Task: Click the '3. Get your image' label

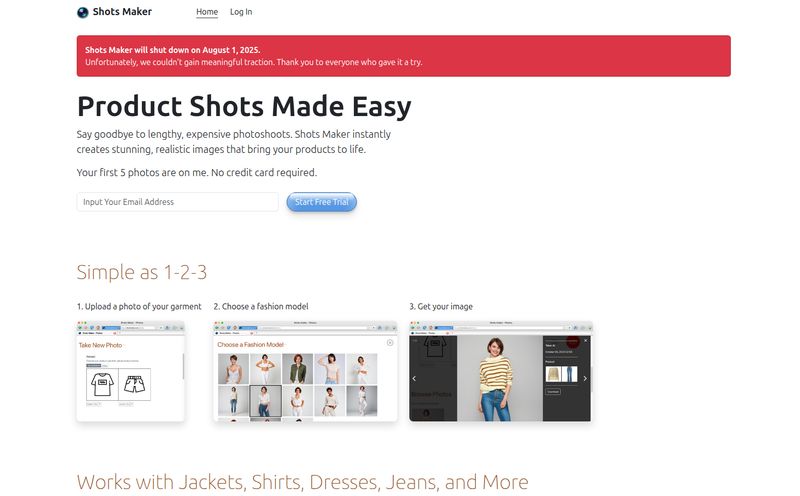Action: [x=441, y=307]
